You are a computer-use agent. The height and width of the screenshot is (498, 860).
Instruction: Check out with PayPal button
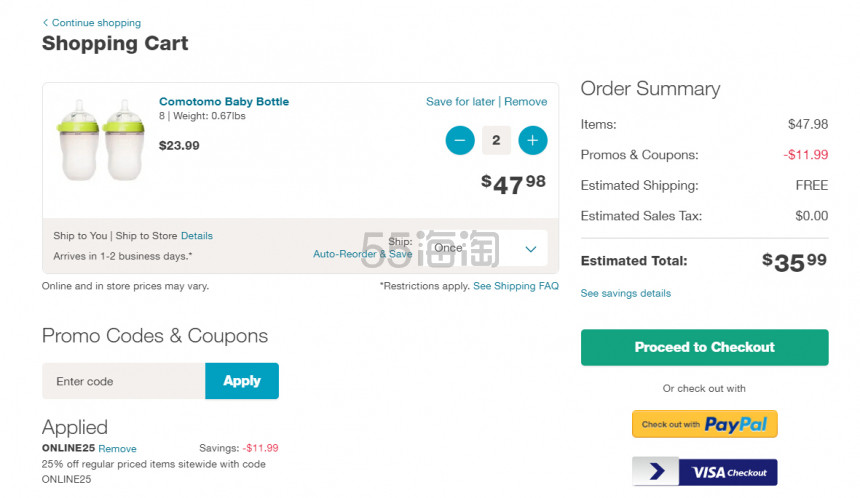coord(705,424)
